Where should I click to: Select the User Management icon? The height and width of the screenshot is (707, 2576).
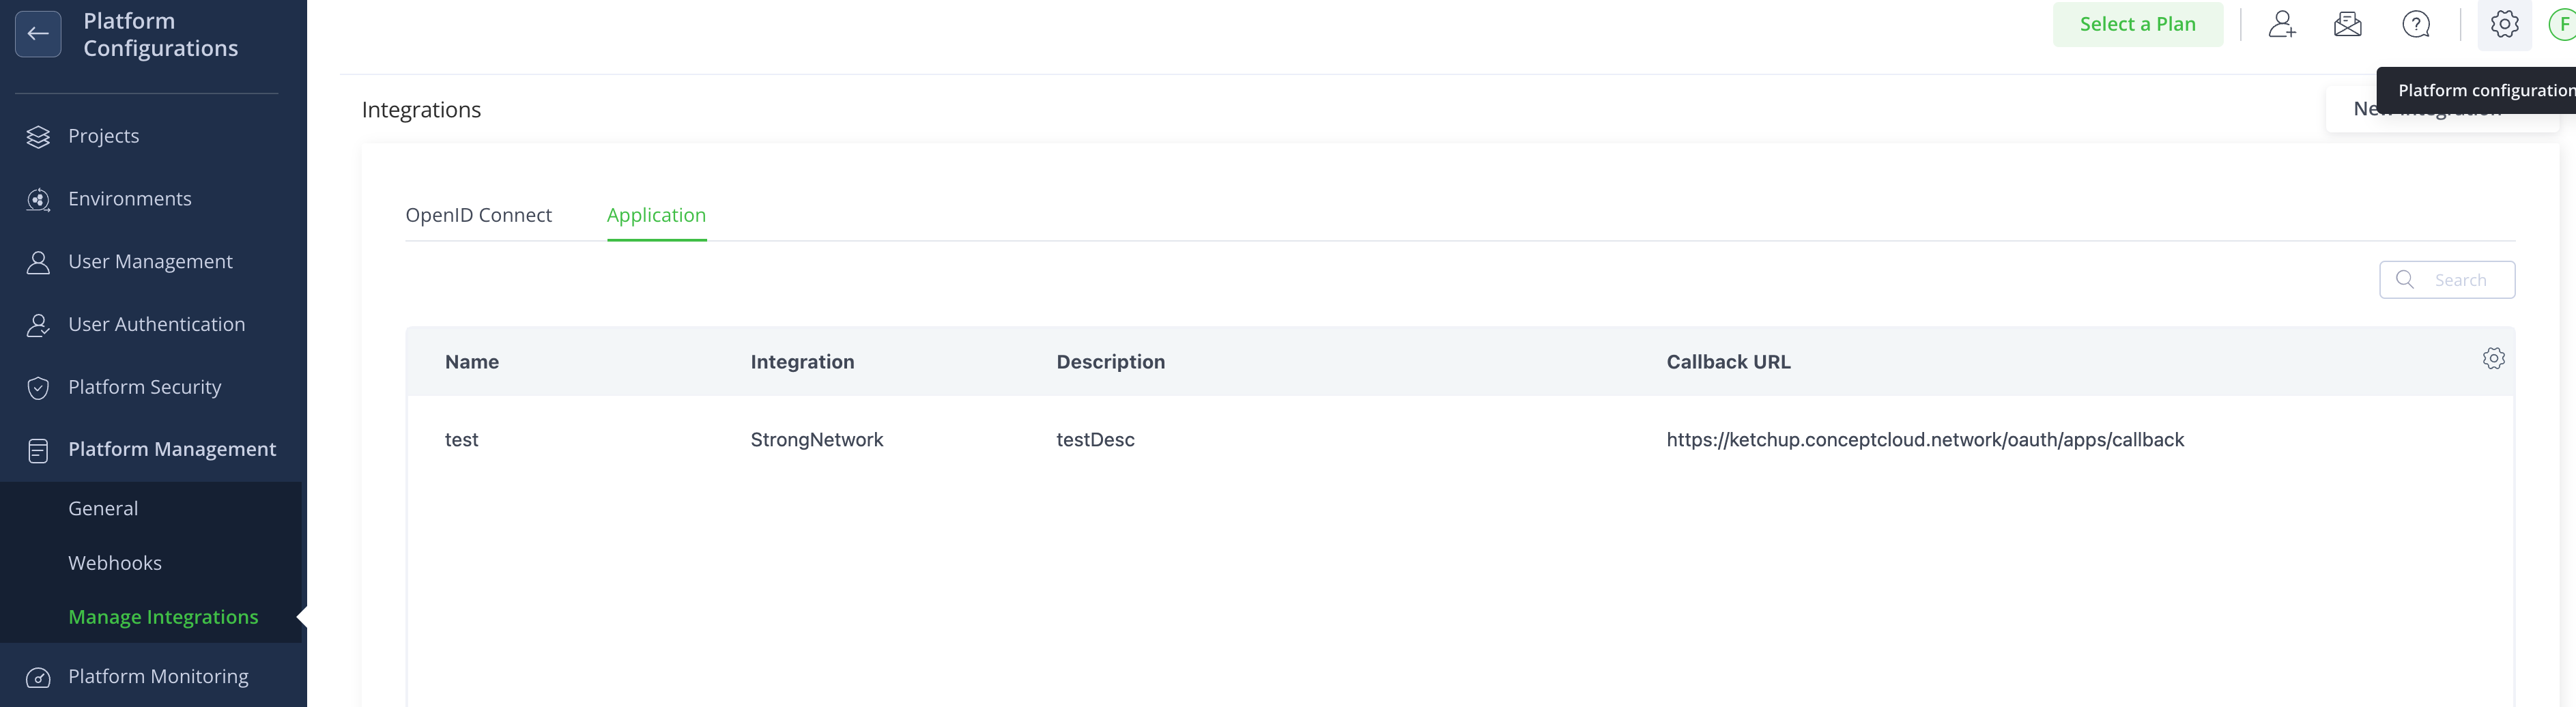coord(38,261)
